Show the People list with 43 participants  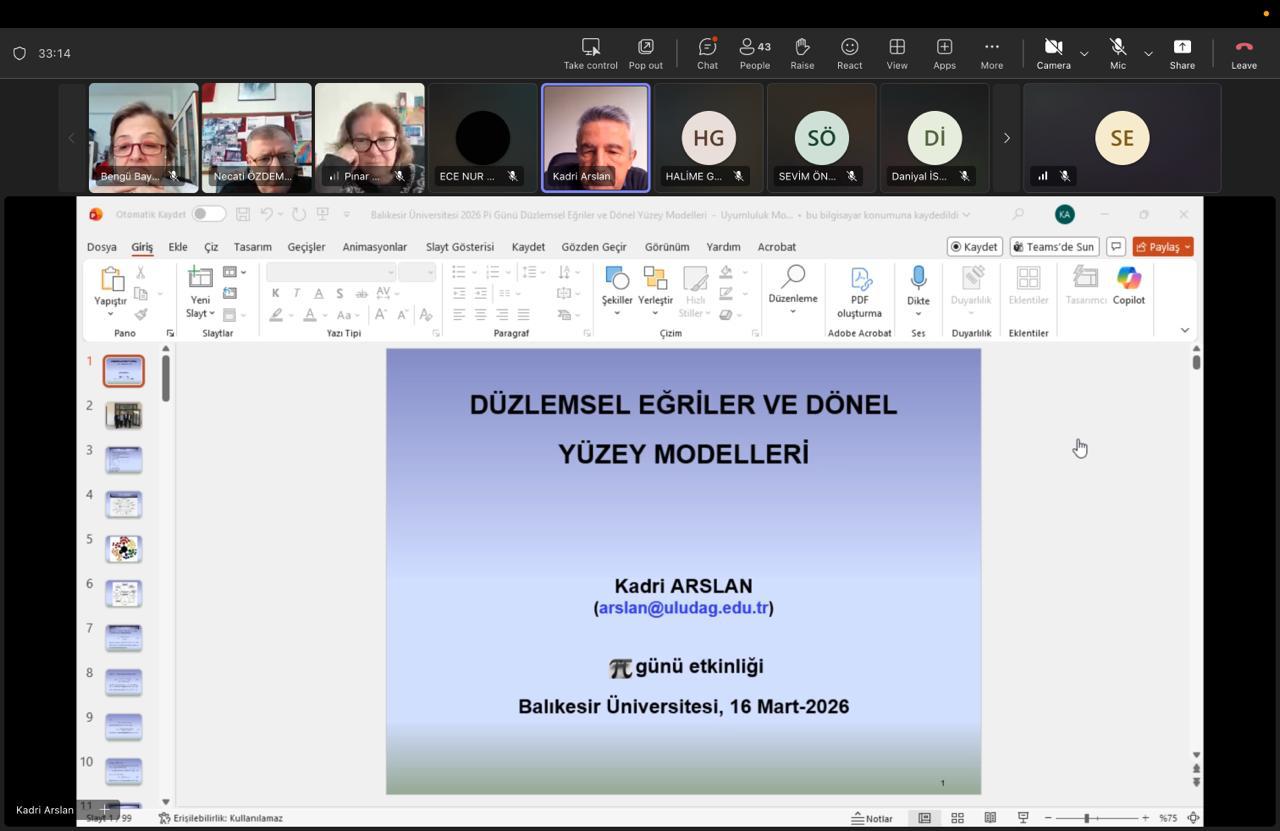[x=755, y=54]
